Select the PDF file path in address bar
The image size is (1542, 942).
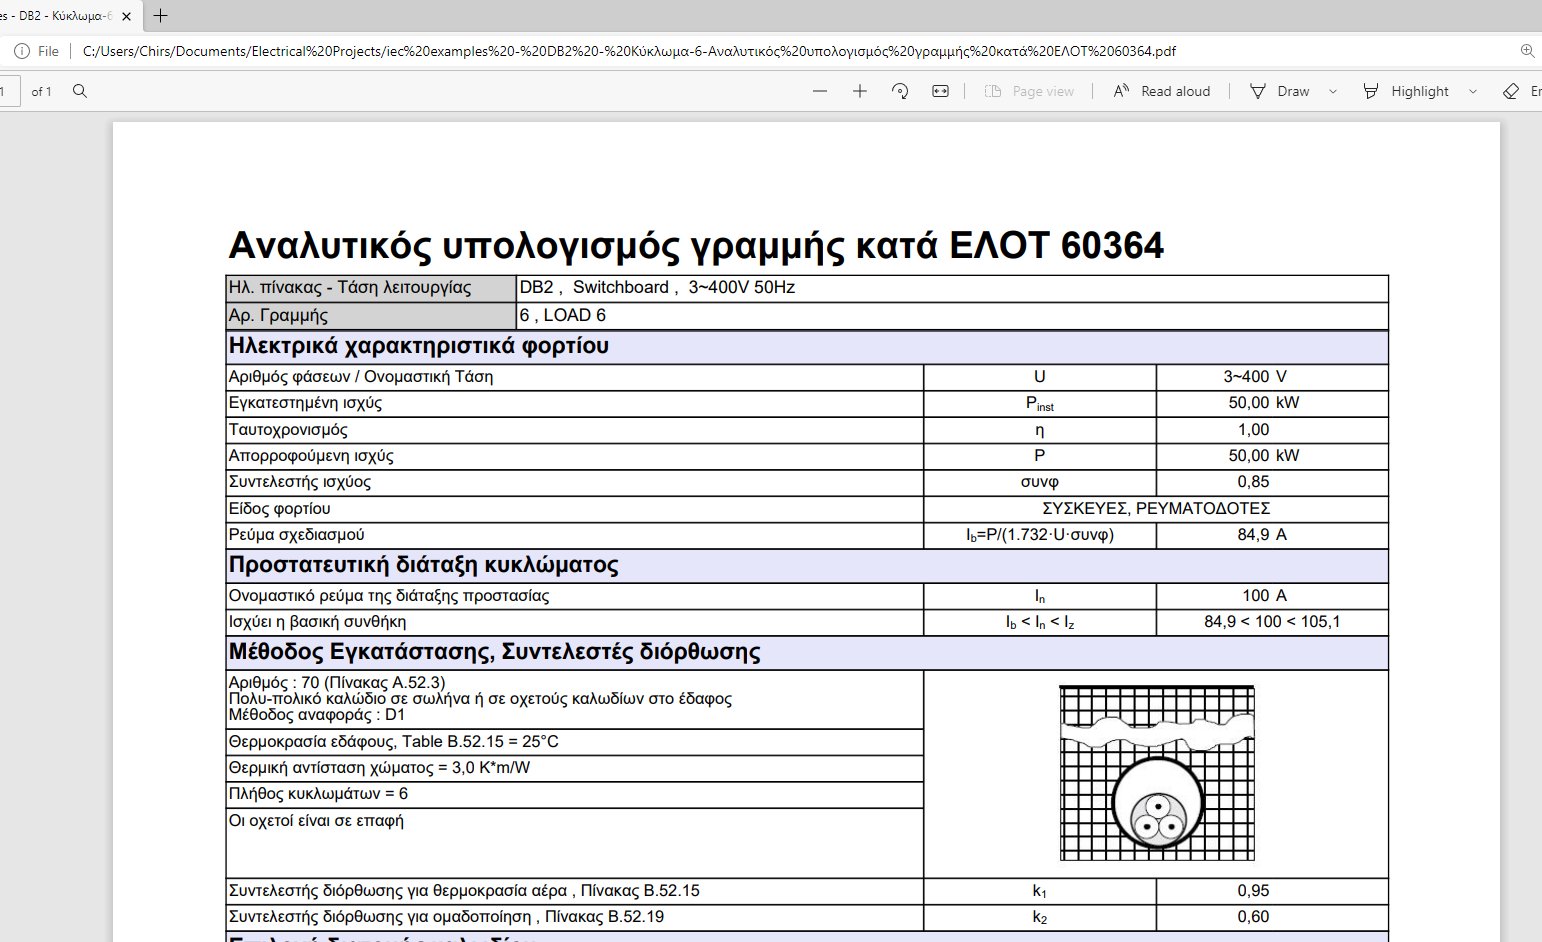[x=600, y=50]
